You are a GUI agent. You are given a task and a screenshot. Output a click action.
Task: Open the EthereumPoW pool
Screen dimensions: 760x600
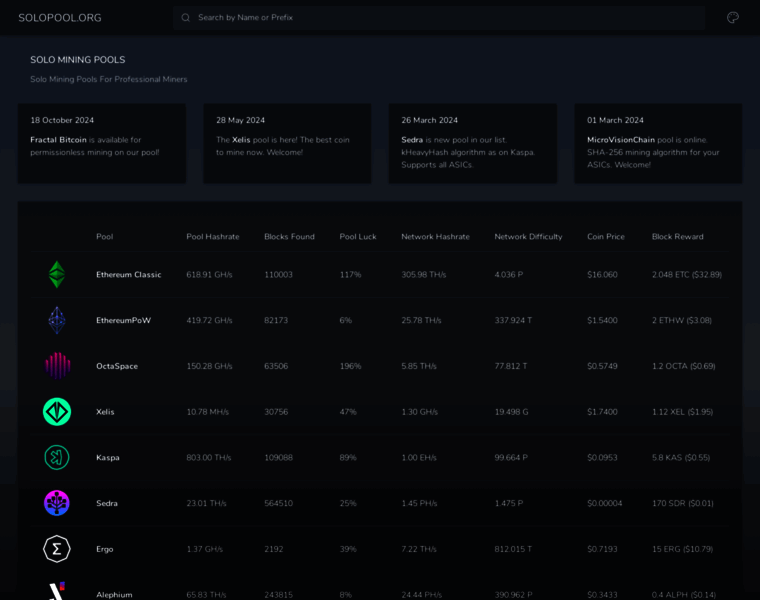(123, 320)
